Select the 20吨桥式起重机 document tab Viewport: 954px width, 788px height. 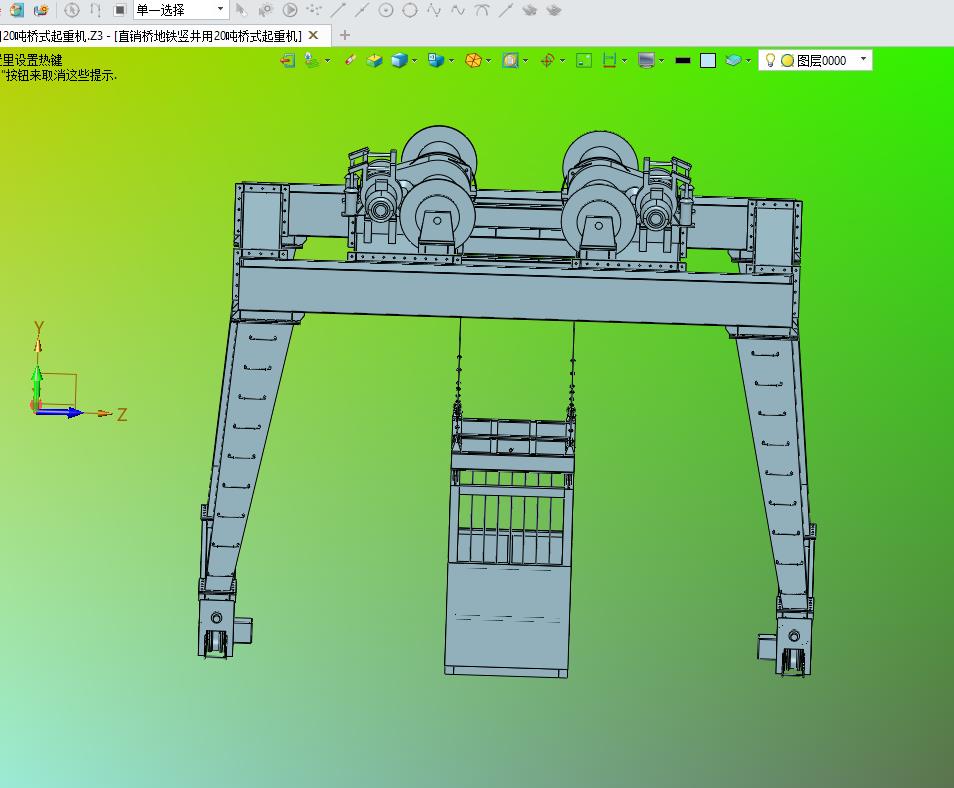[150, 35]
